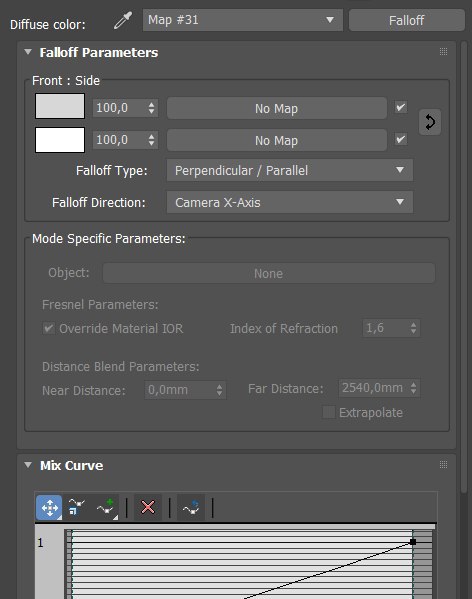Click the Object None picker button
The height and width of the screenshot is (599, 472).
268,273
